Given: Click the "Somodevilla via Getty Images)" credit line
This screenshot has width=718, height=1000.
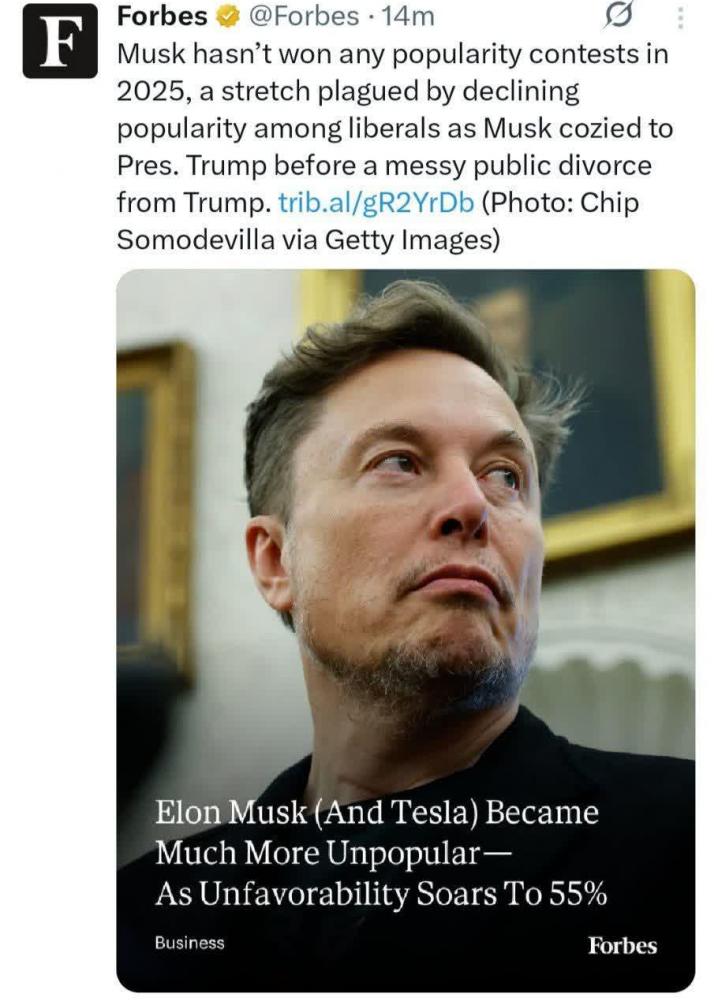Looking at the screenshot, I should point(309,240).
